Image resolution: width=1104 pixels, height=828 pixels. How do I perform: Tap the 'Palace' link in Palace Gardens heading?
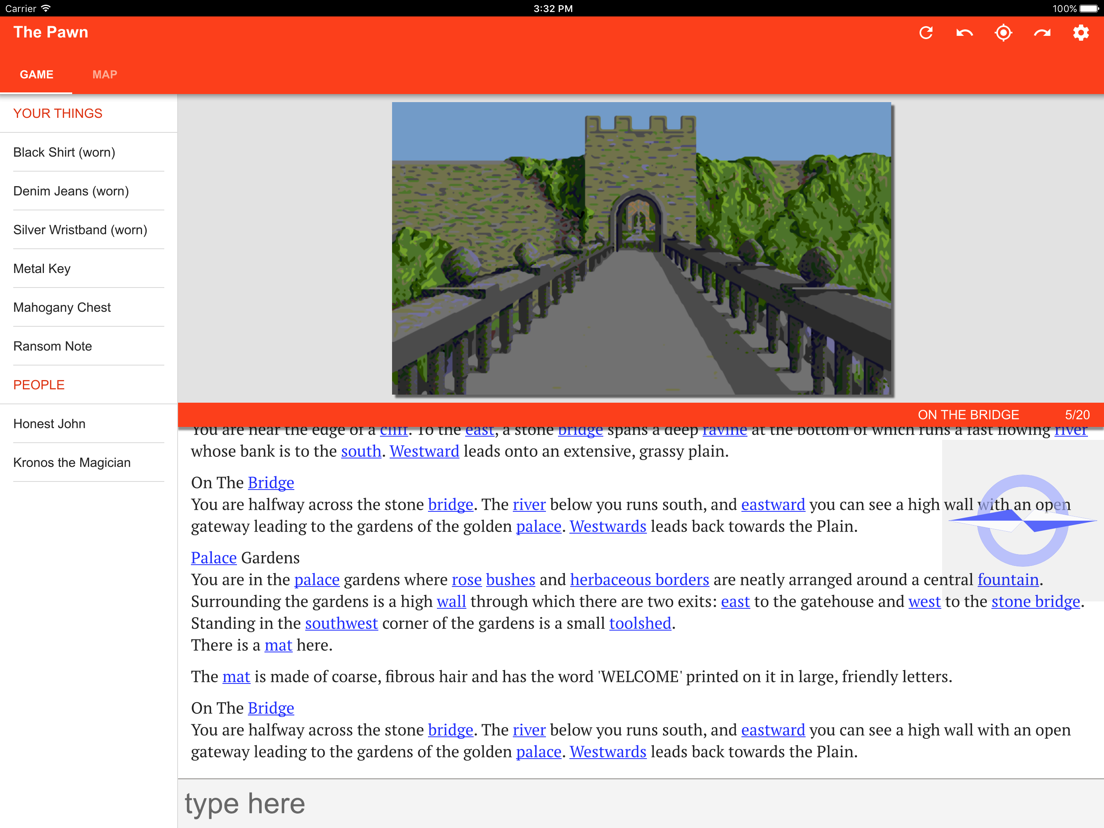[x=213, y=557]
